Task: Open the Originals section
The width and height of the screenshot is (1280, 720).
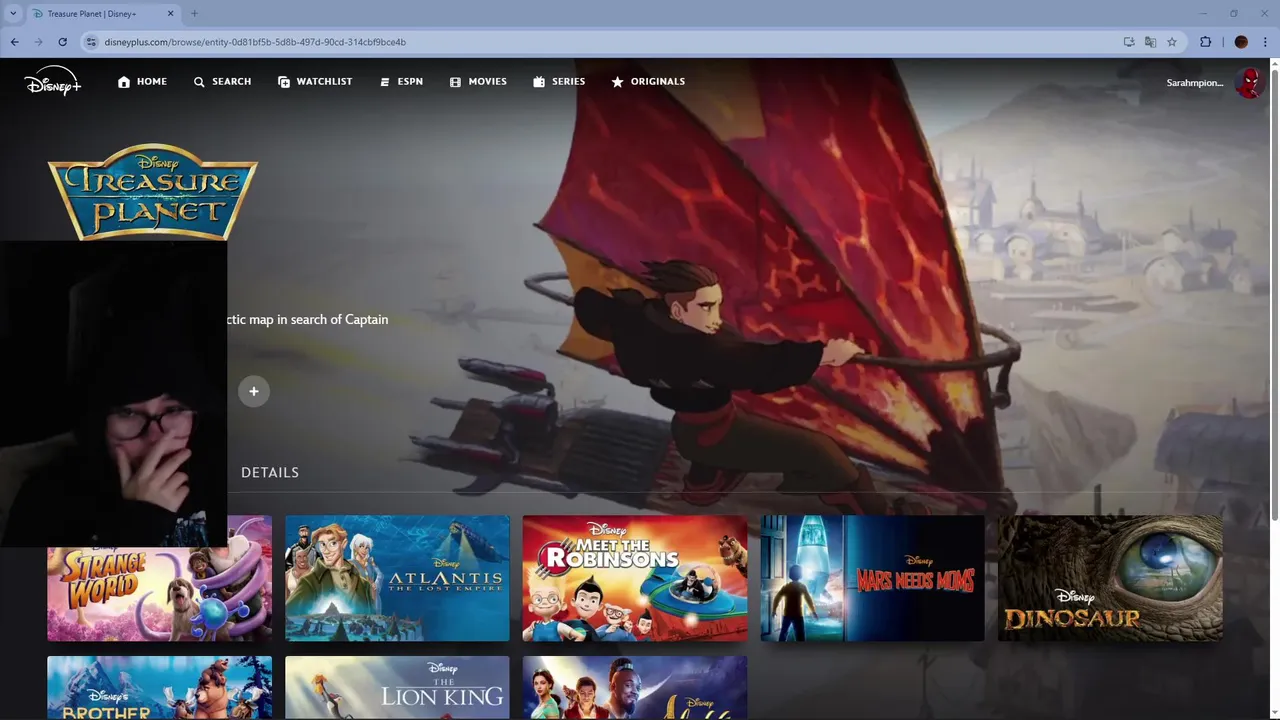Action: point(648,82)
